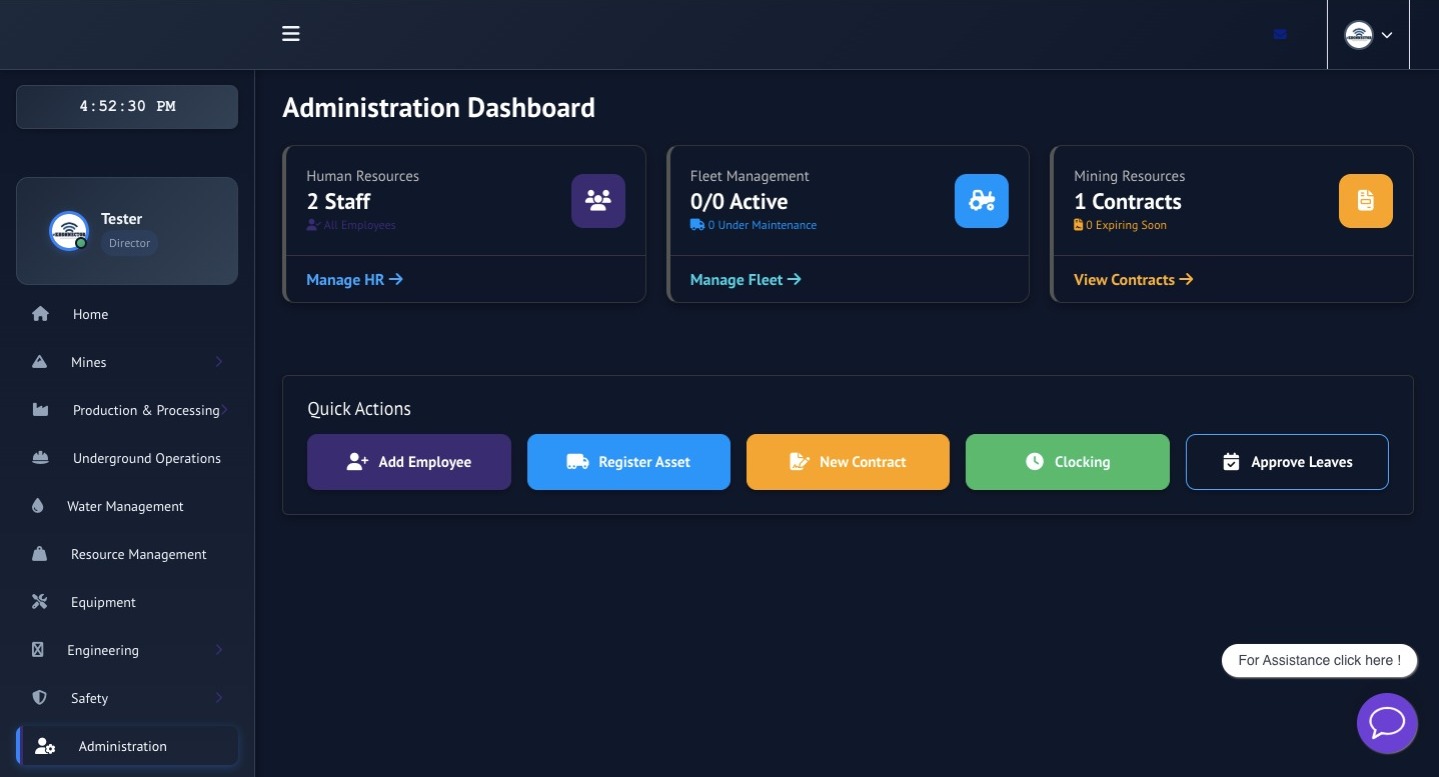Click the blue Fleet Management truck icon
Image resolution: width=1439 pixels, height=777 pixels.
(x=981, y=200)
